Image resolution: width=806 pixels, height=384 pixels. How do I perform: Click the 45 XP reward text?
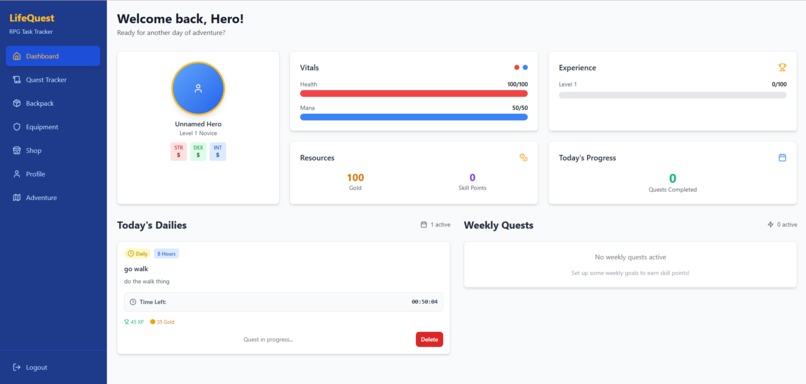point(137,322)
